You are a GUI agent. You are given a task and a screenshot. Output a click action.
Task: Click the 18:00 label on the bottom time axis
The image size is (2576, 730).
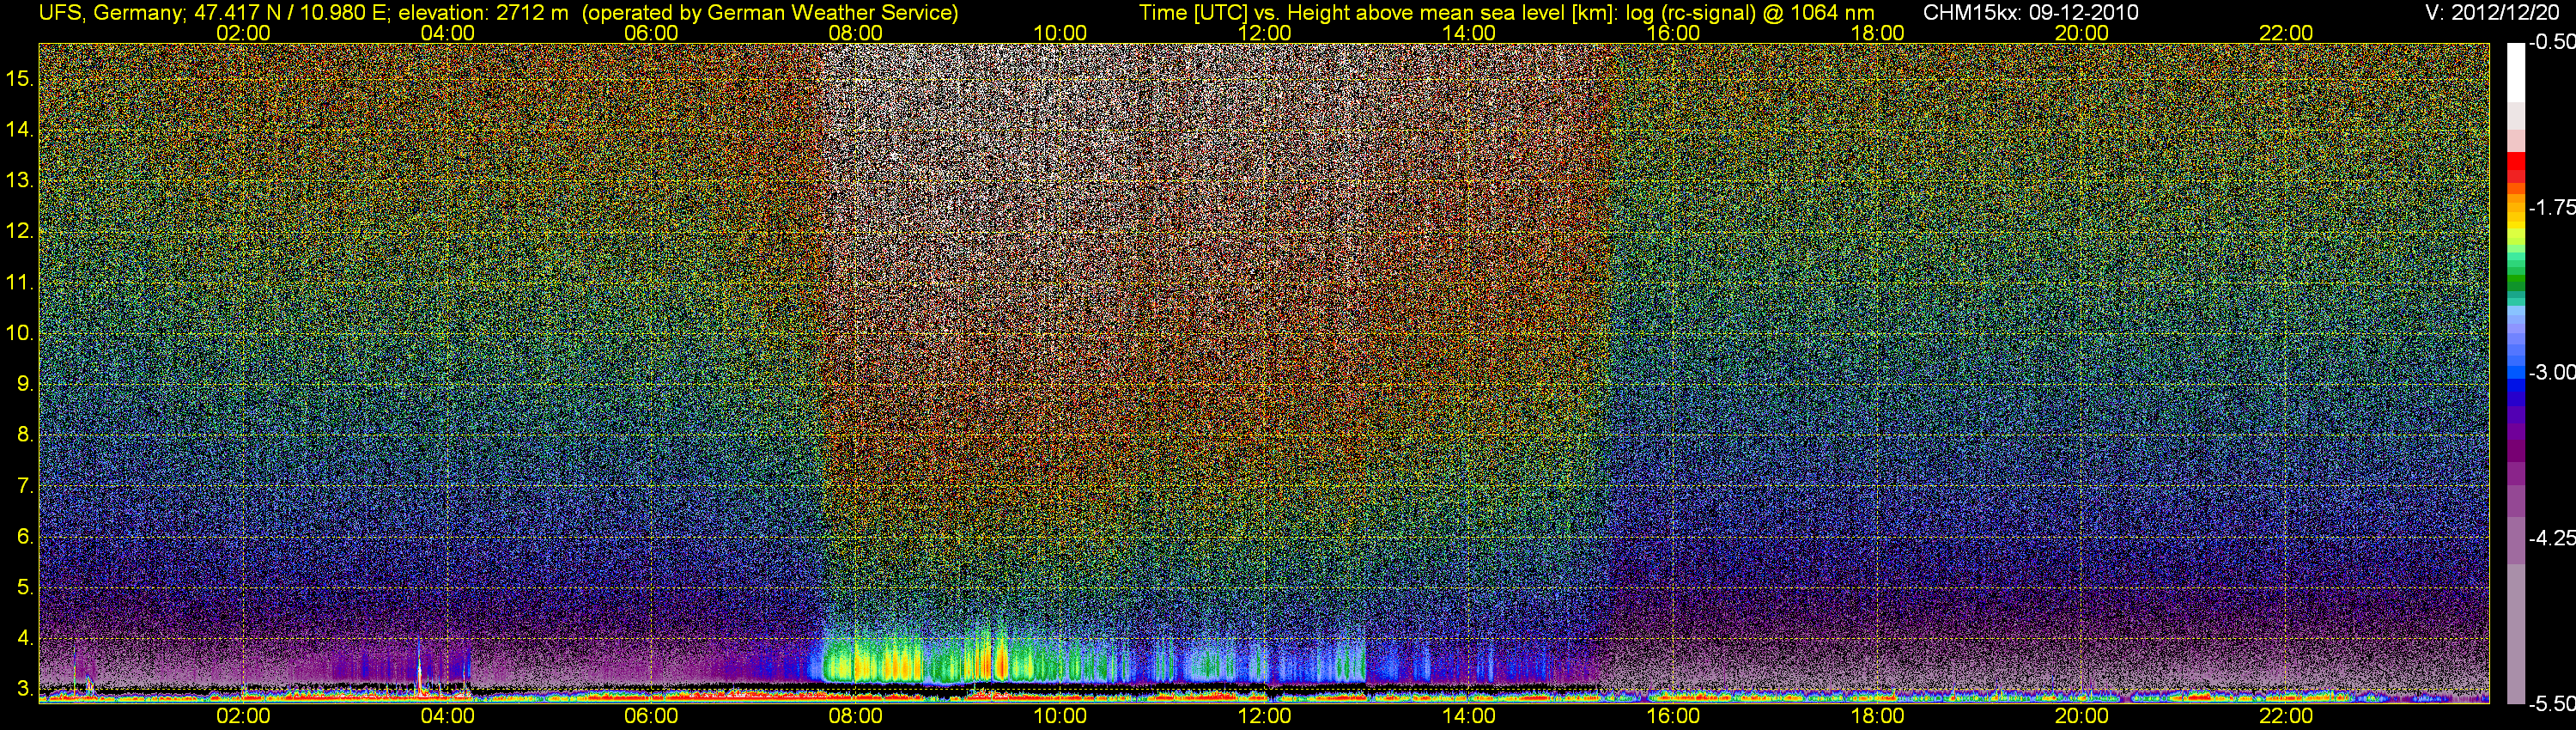pyautogui.click(x=1877, y=716)
